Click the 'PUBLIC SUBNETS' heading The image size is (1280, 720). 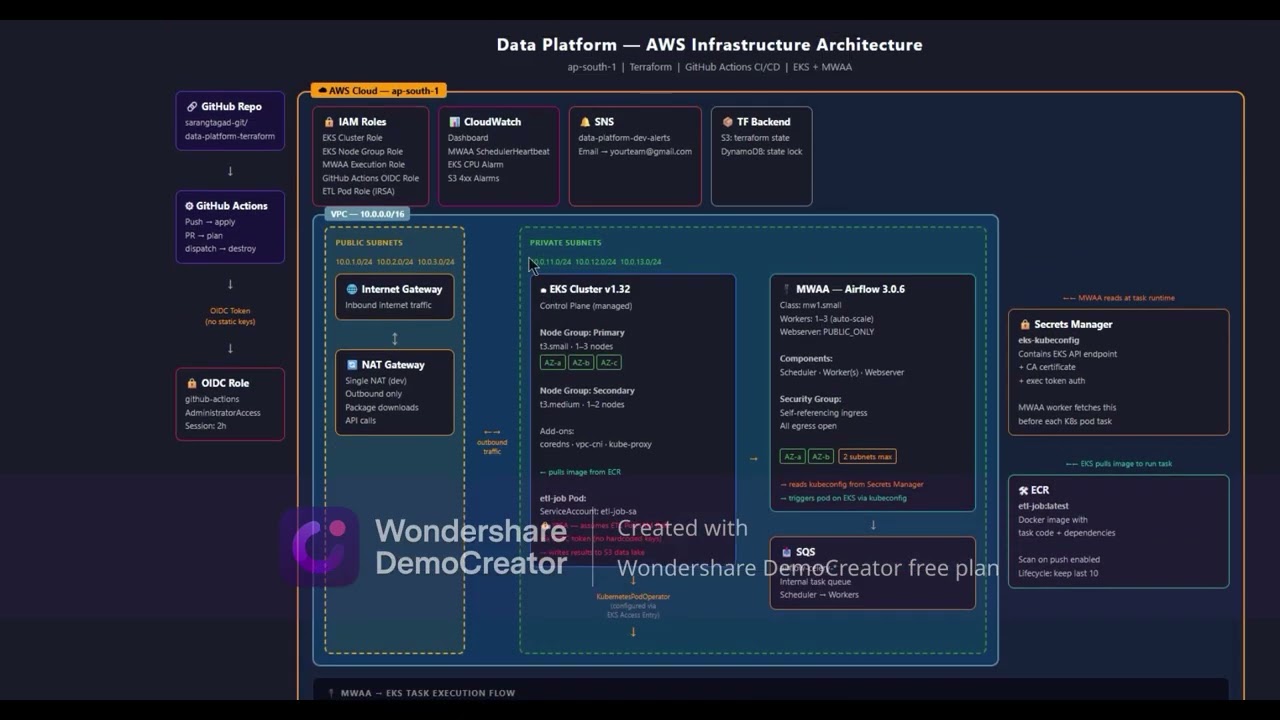click(x=369, y=243)
